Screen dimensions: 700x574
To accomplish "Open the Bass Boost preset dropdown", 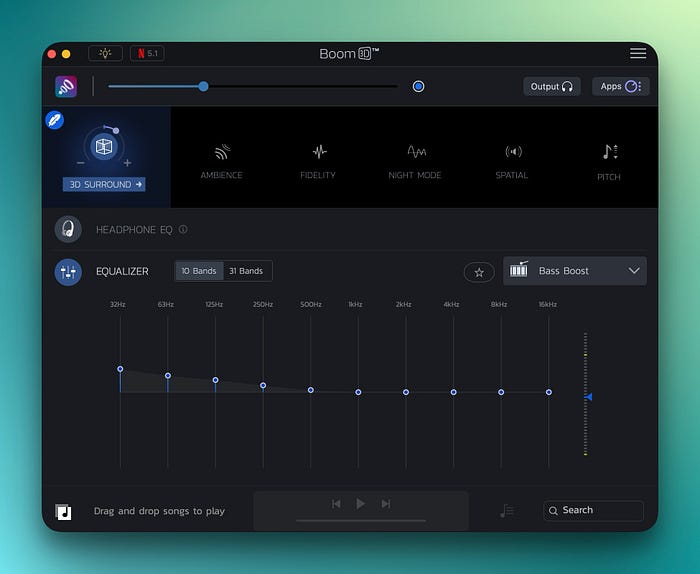I will pyautogui.click(x=575, y=271).
